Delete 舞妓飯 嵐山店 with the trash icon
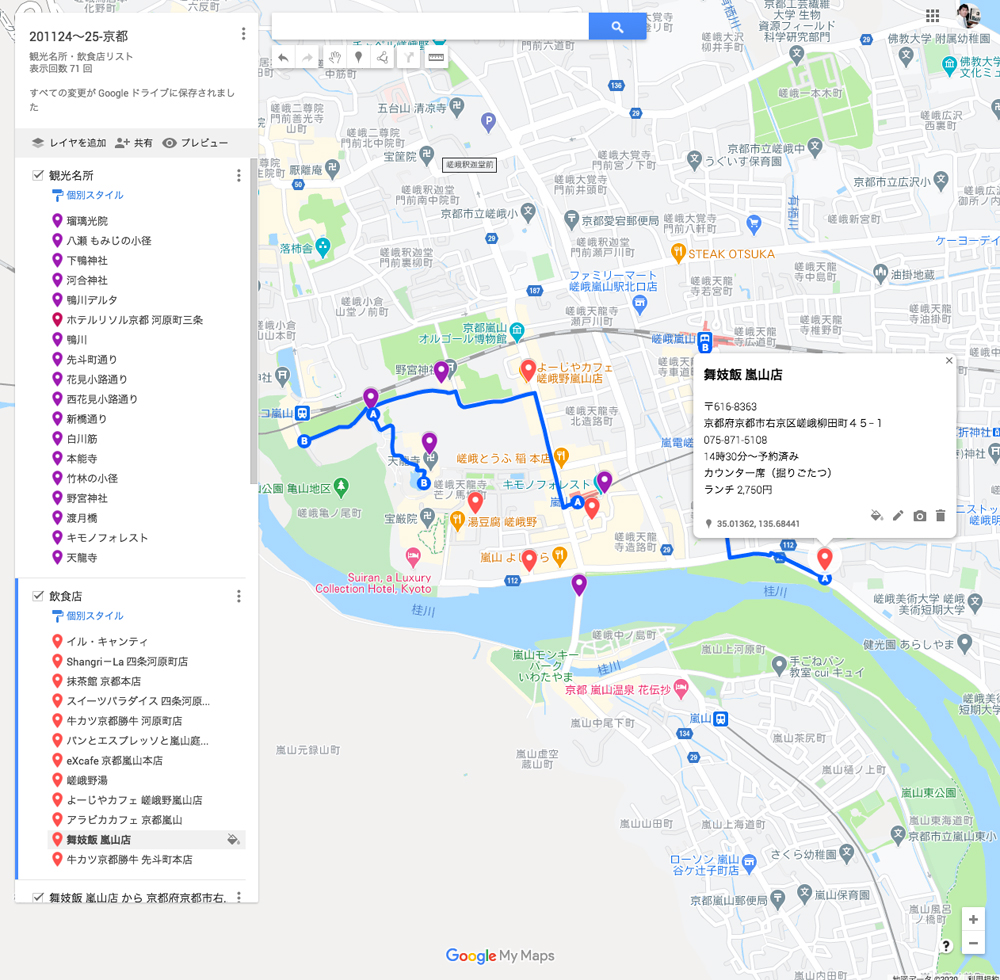 point(941,516)
